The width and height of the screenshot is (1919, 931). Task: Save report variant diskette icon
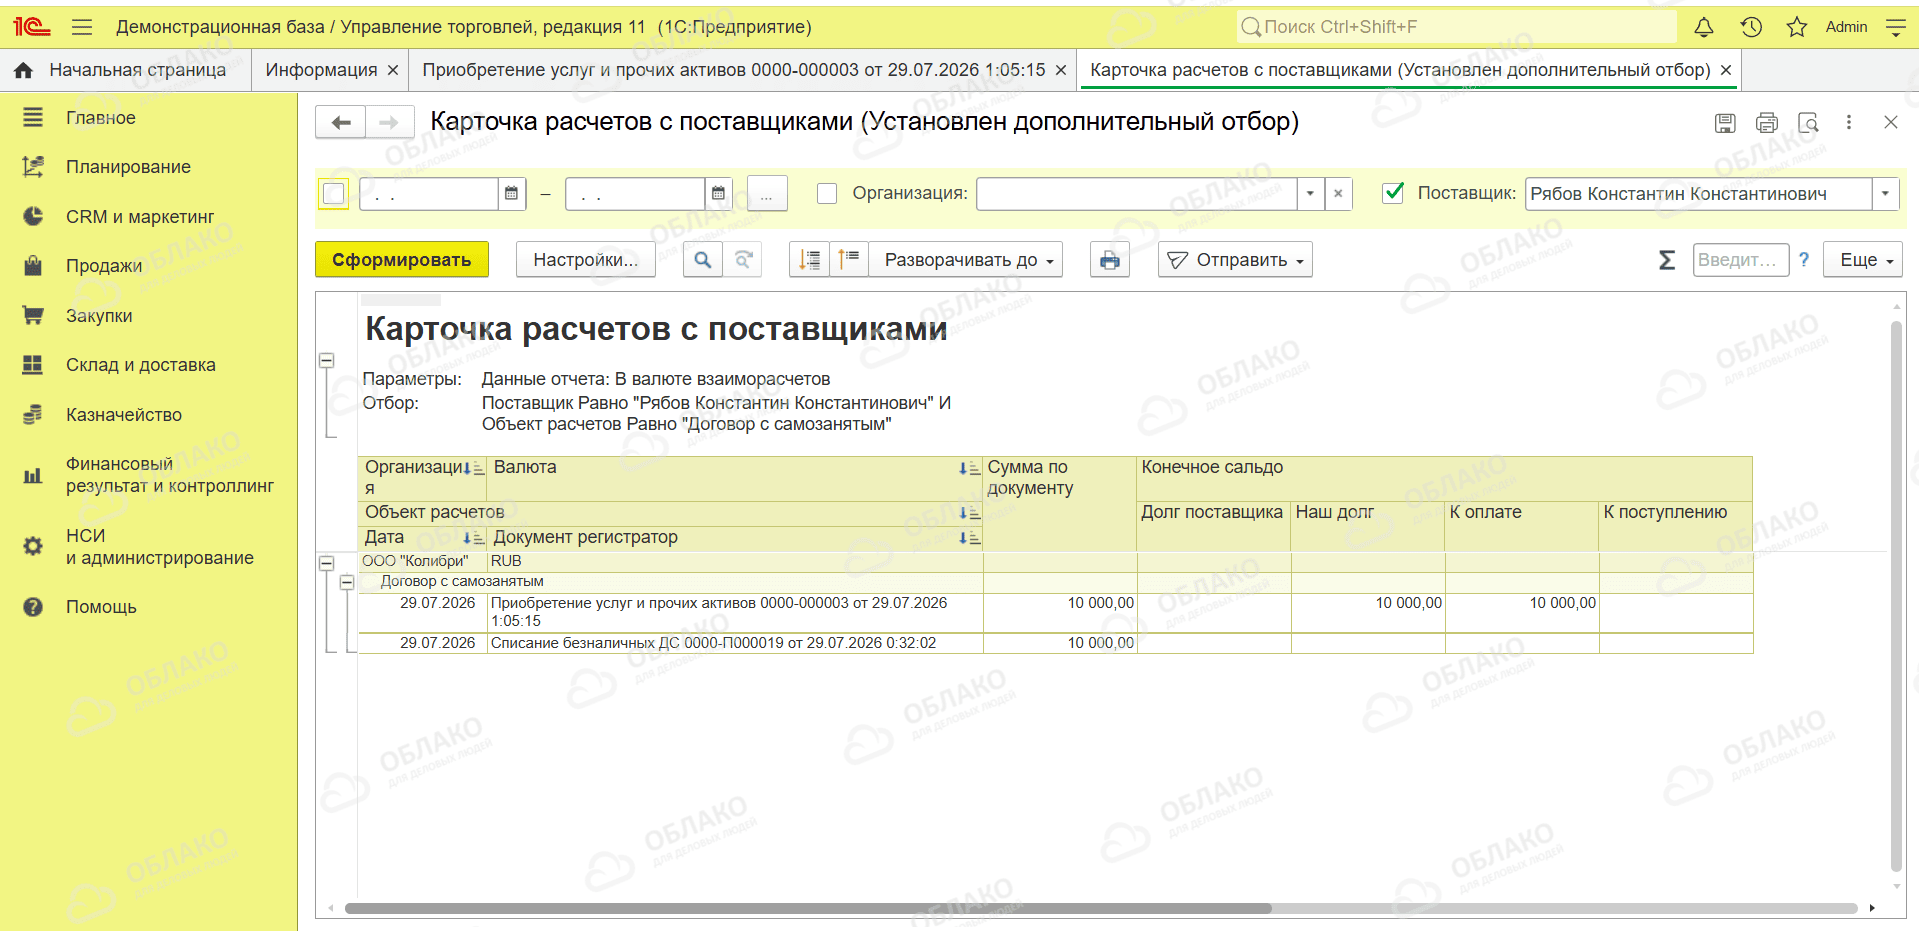pyautogui.click(x=1725, y=122)
